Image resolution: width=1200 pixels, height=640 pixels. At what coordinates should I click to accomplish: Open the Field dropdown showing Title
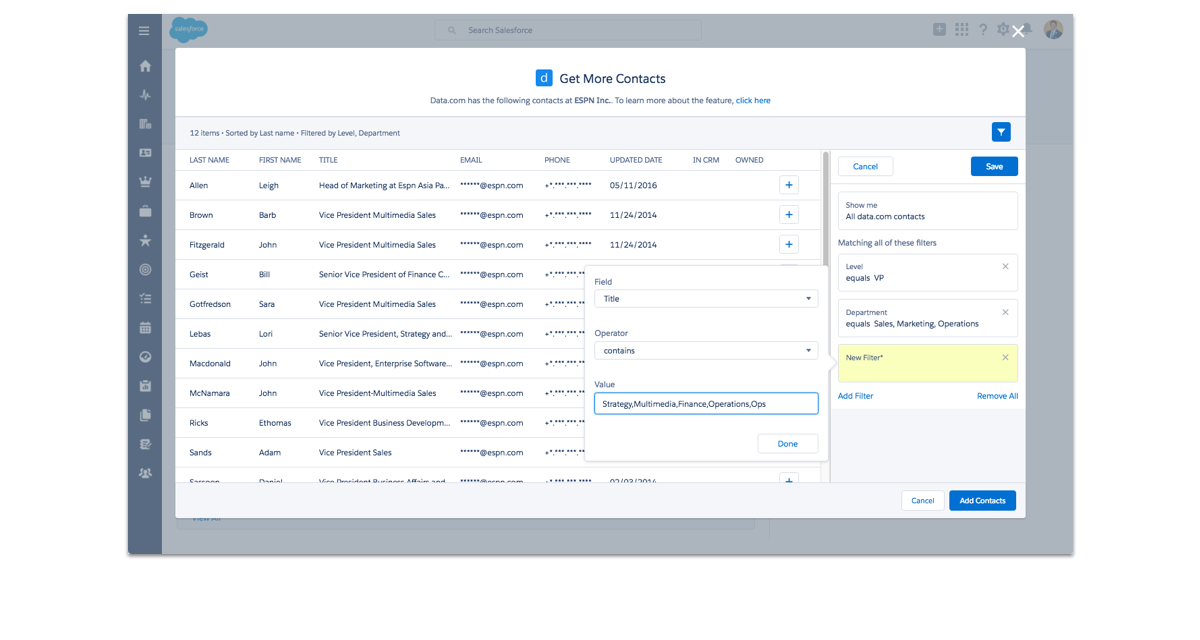point(705,299)
